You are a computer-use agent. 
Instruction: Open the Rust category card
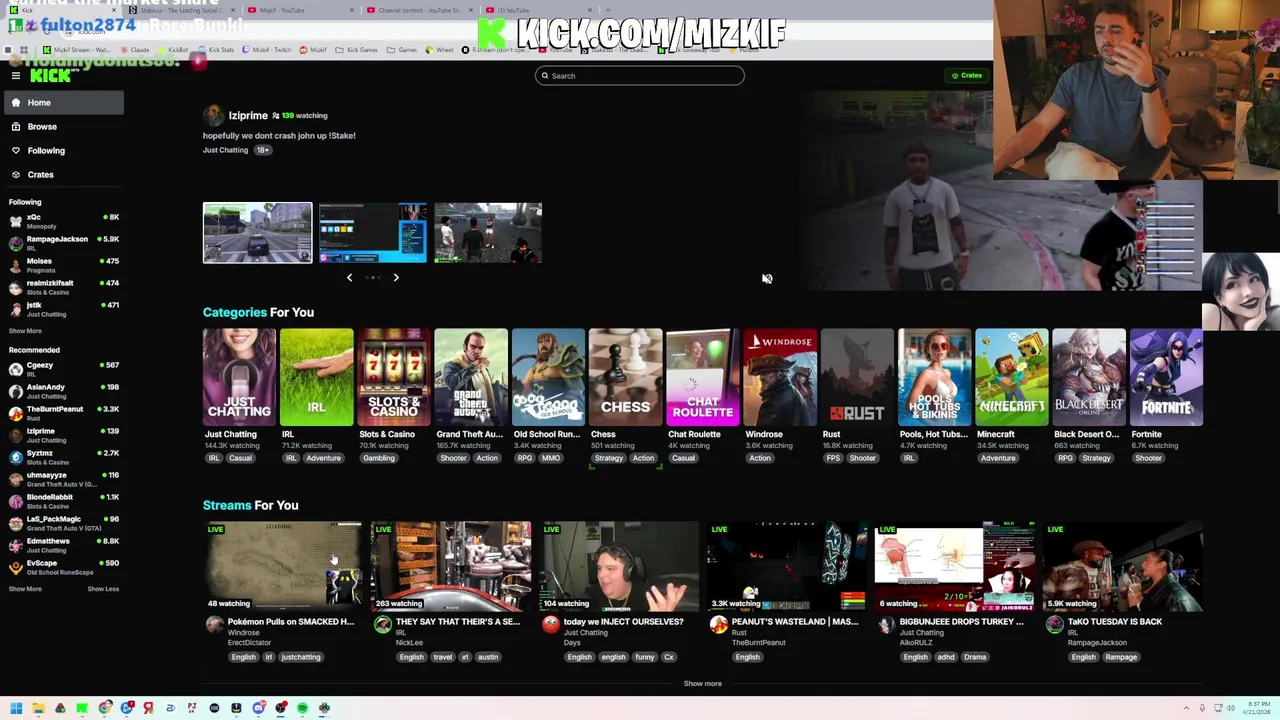click(857, 377)
